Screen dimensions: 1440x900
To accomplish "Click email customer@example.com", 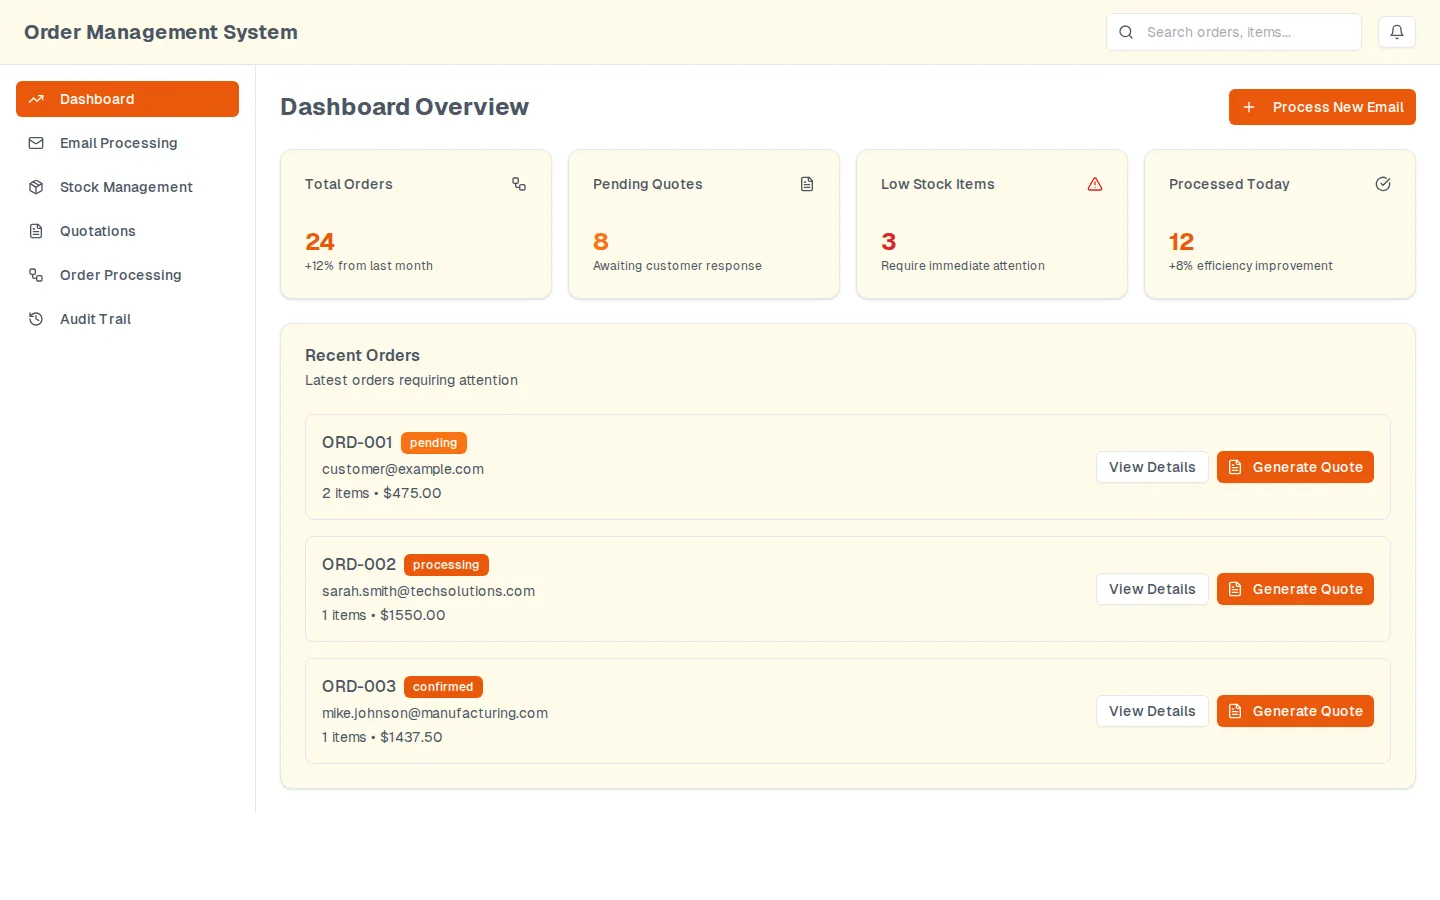I will (403, 469).
